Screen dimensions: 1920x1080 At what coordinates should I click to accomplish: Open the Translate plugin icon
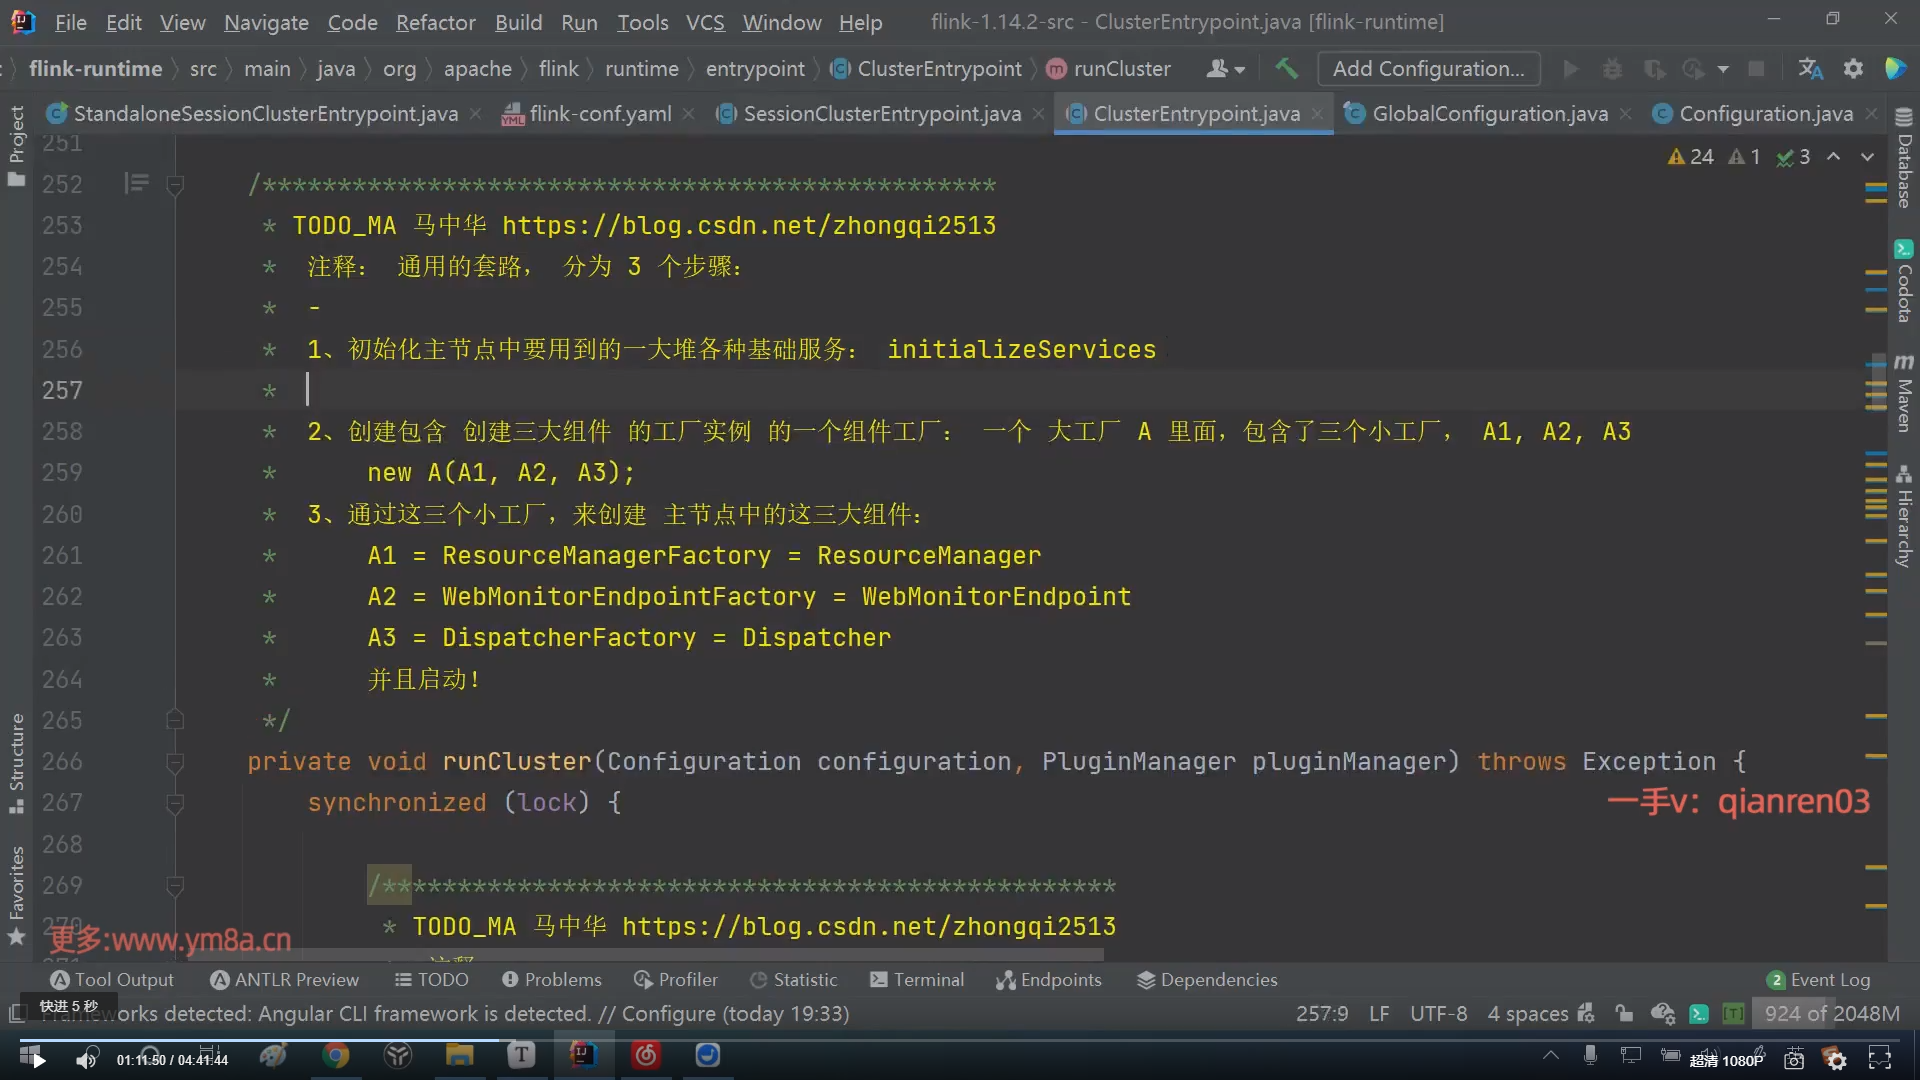tap(1810, 68)
